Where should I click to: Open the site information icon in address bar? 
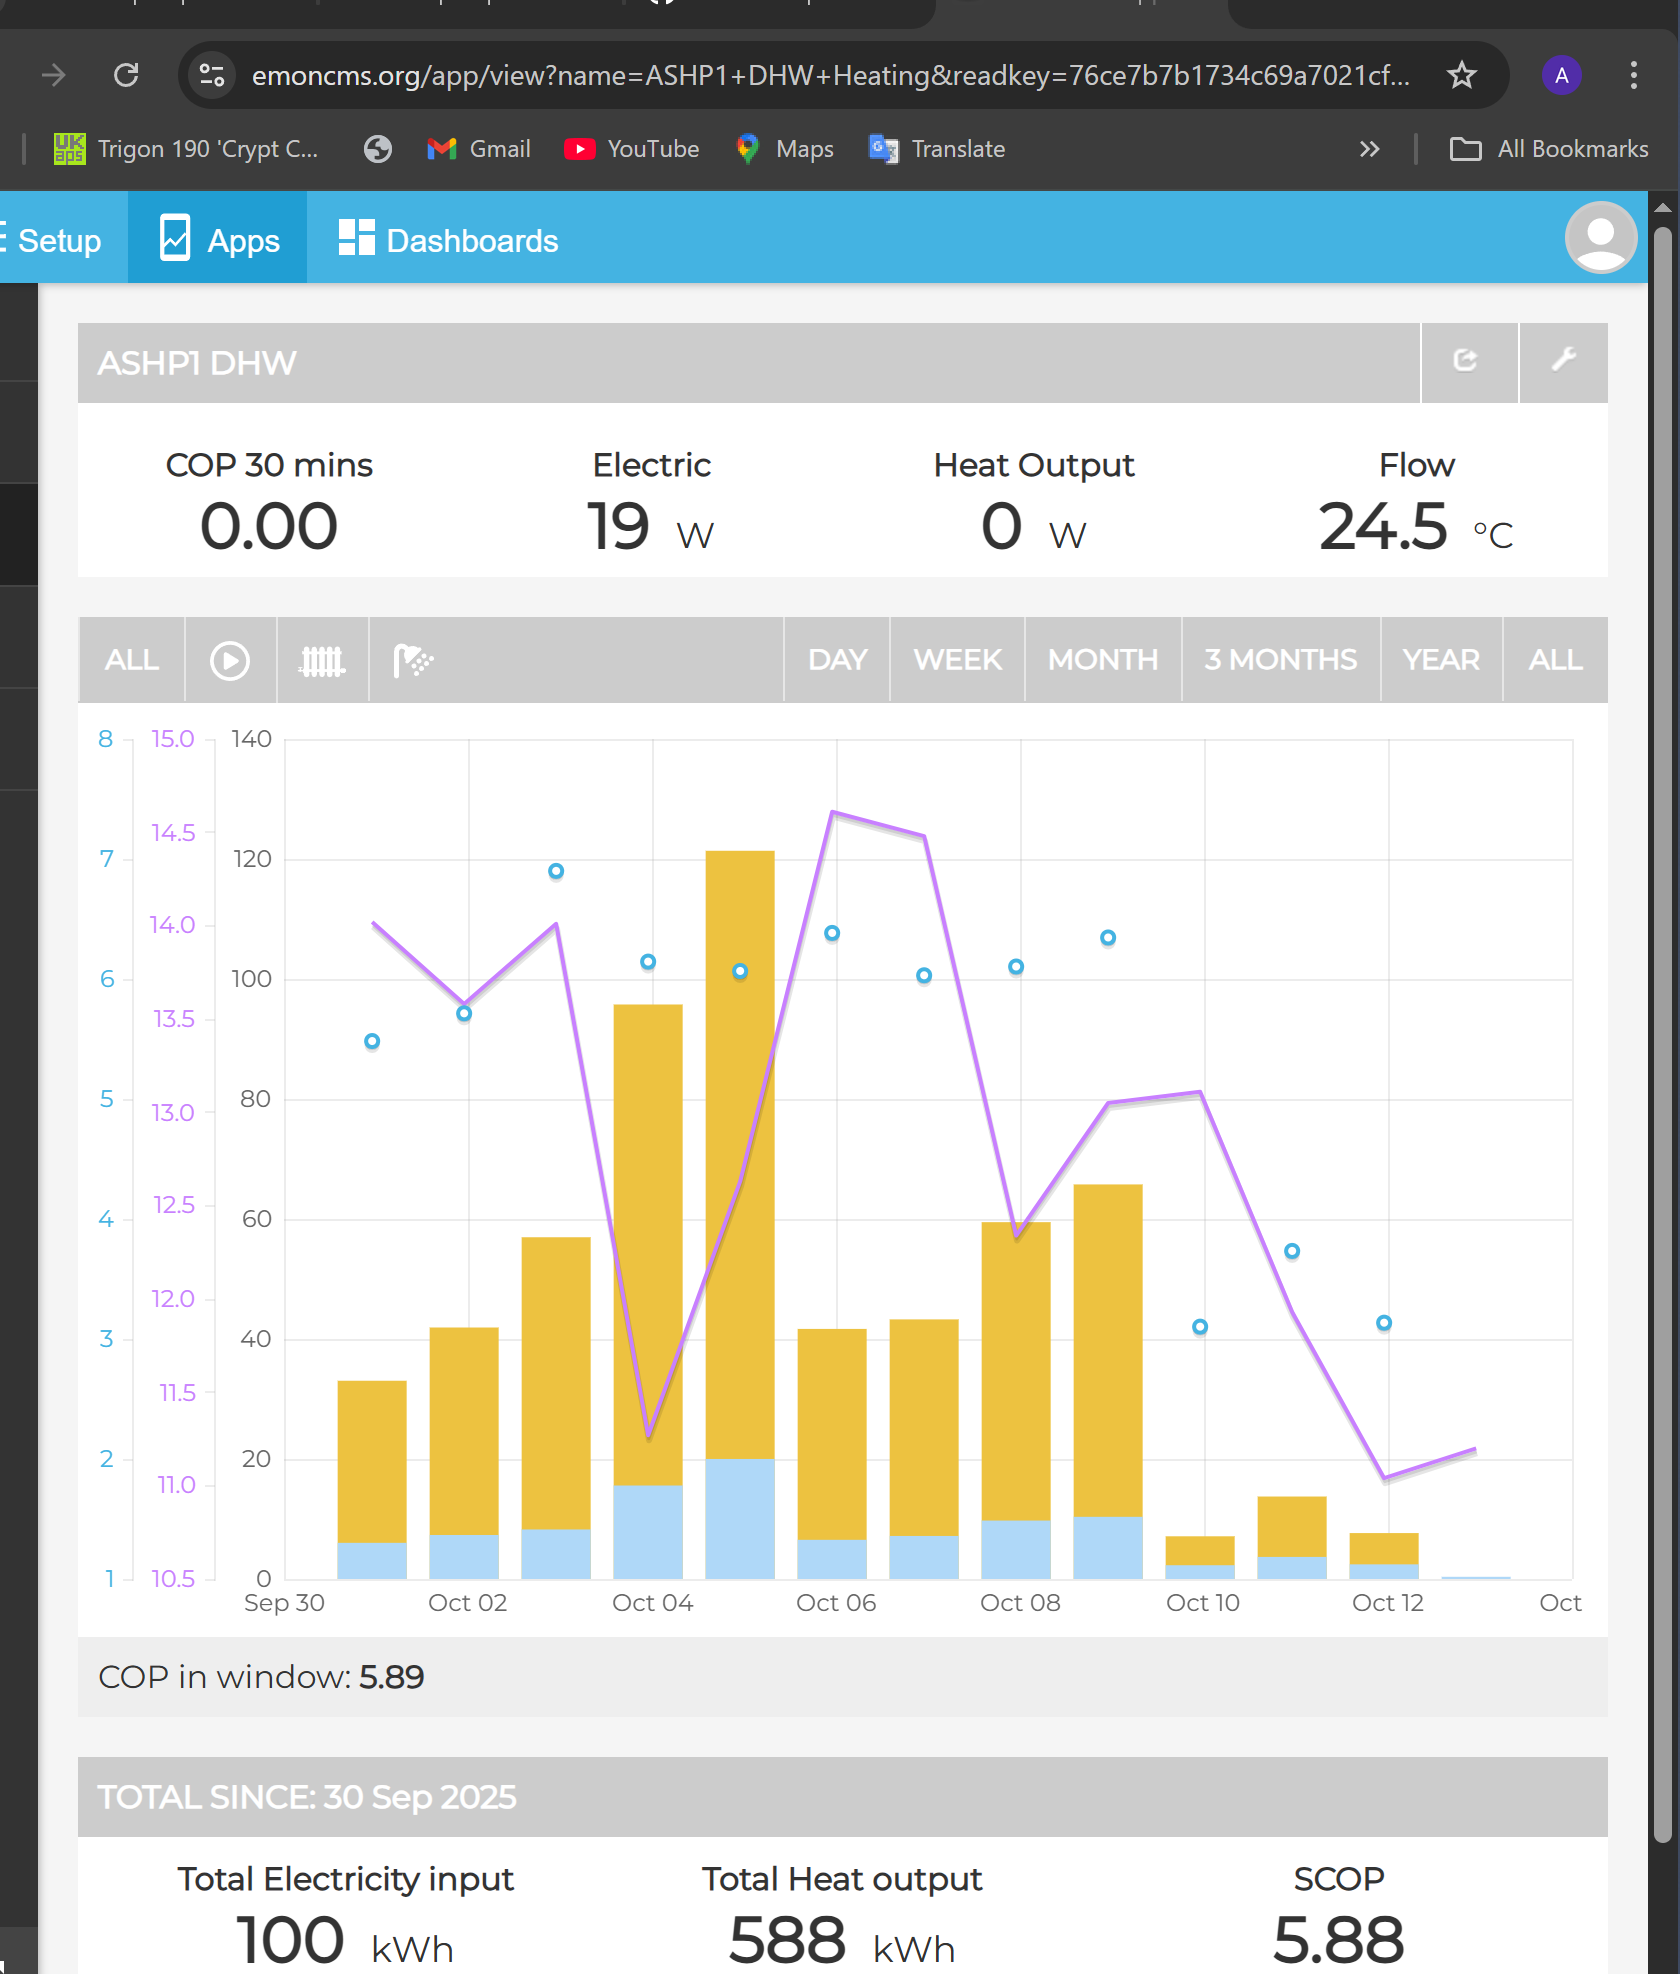212,75
